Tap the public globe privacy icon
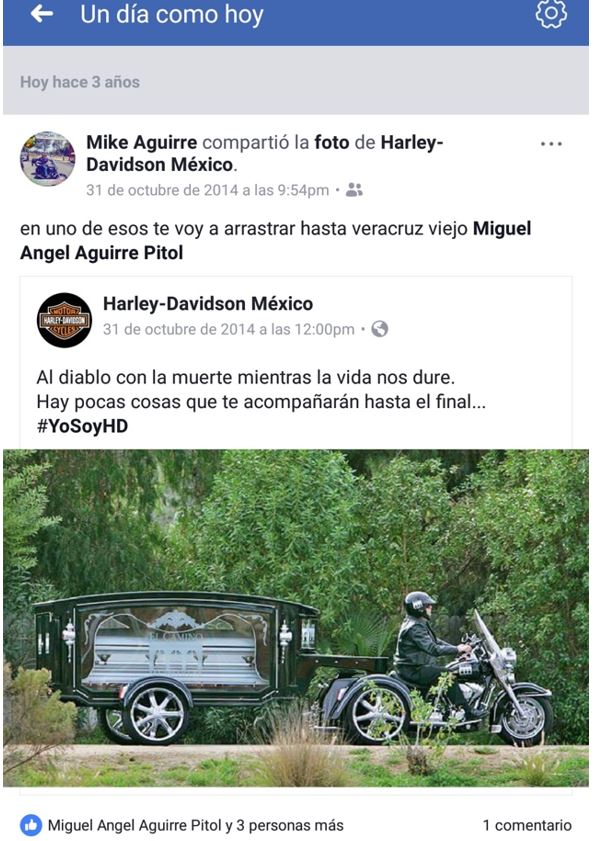The height and width of the screenshot is (841, 596). tap(380, 329)
